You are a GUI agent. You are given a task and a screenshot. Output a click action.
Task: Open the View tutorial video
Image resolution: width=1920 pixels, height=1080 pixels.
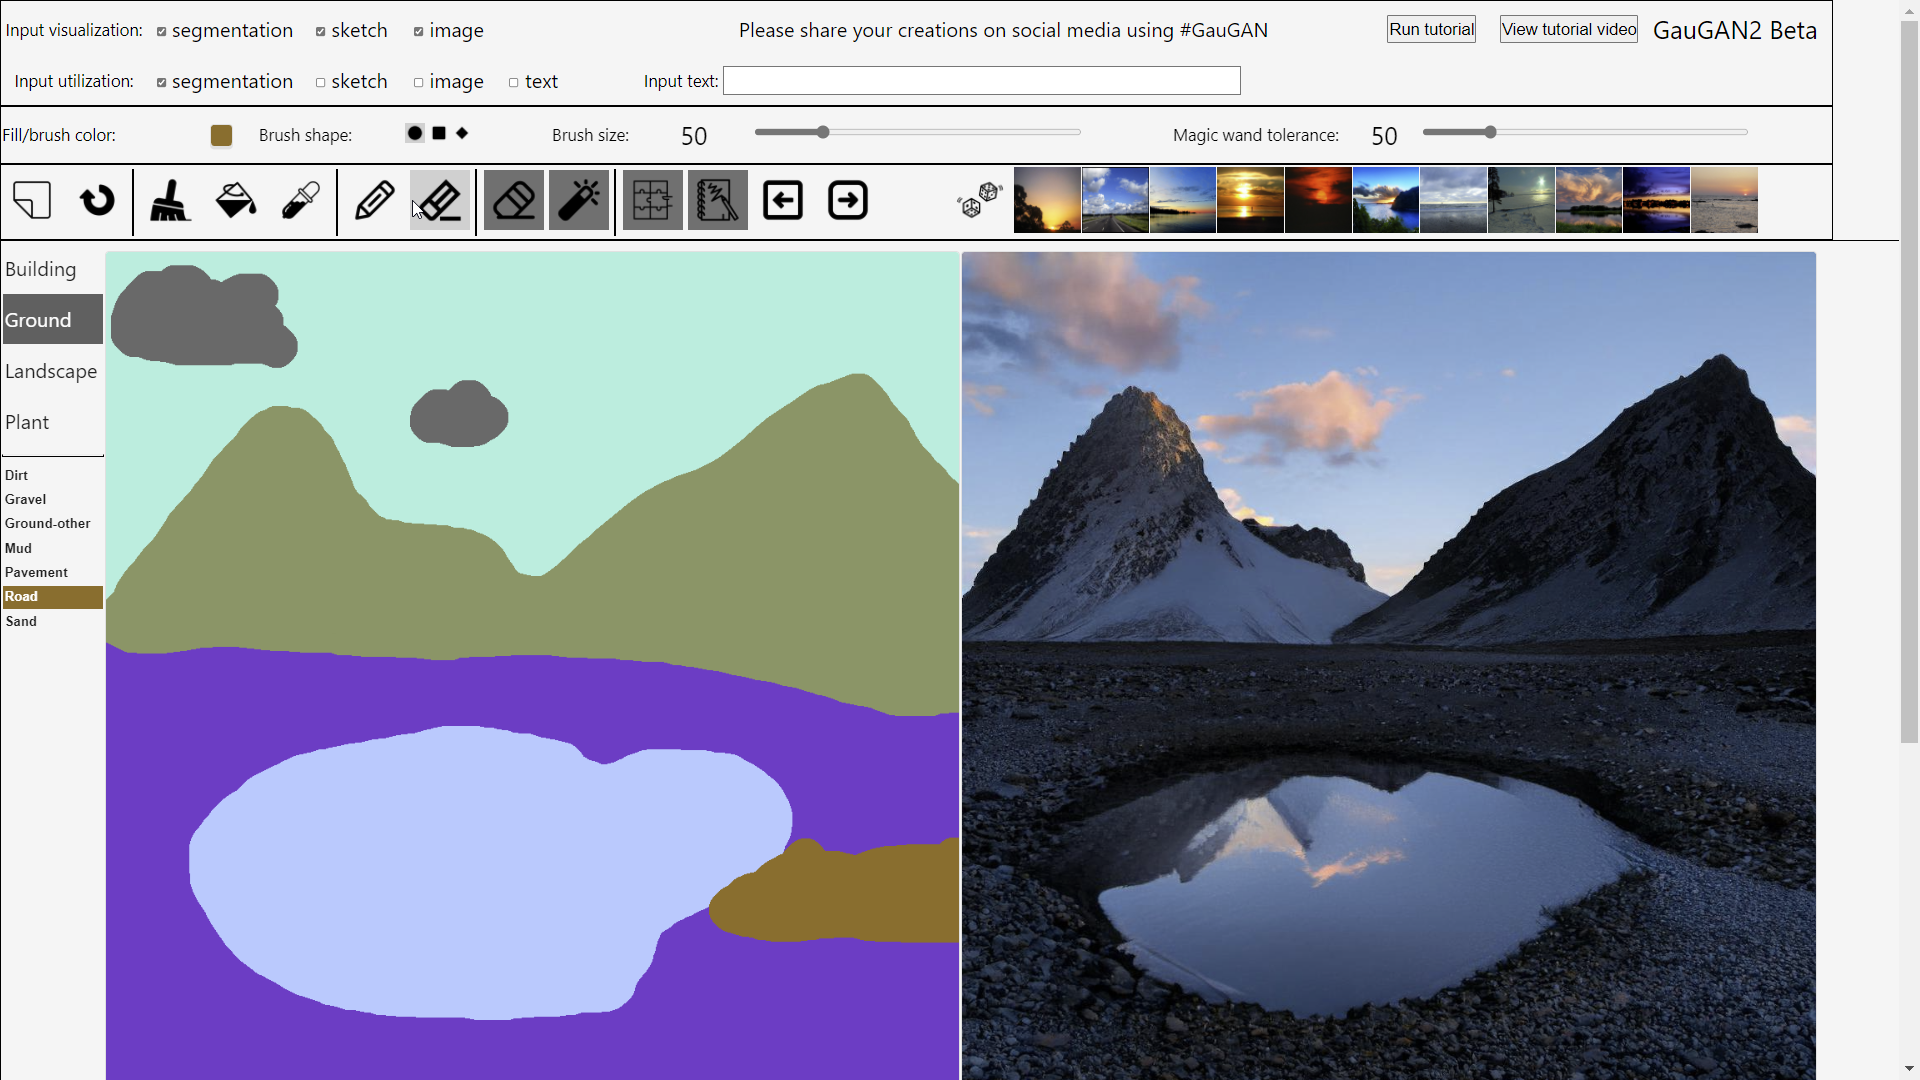(1567, 29)
